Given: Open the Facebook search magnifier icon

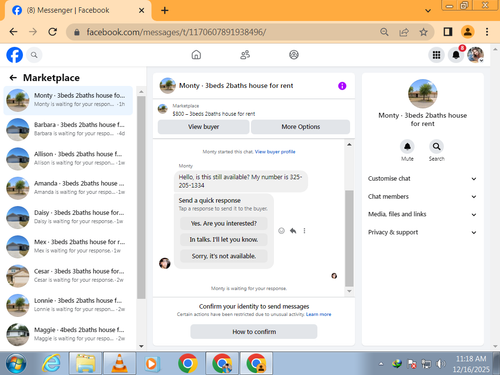Looking at the screenshot, I should coord(34,55).
